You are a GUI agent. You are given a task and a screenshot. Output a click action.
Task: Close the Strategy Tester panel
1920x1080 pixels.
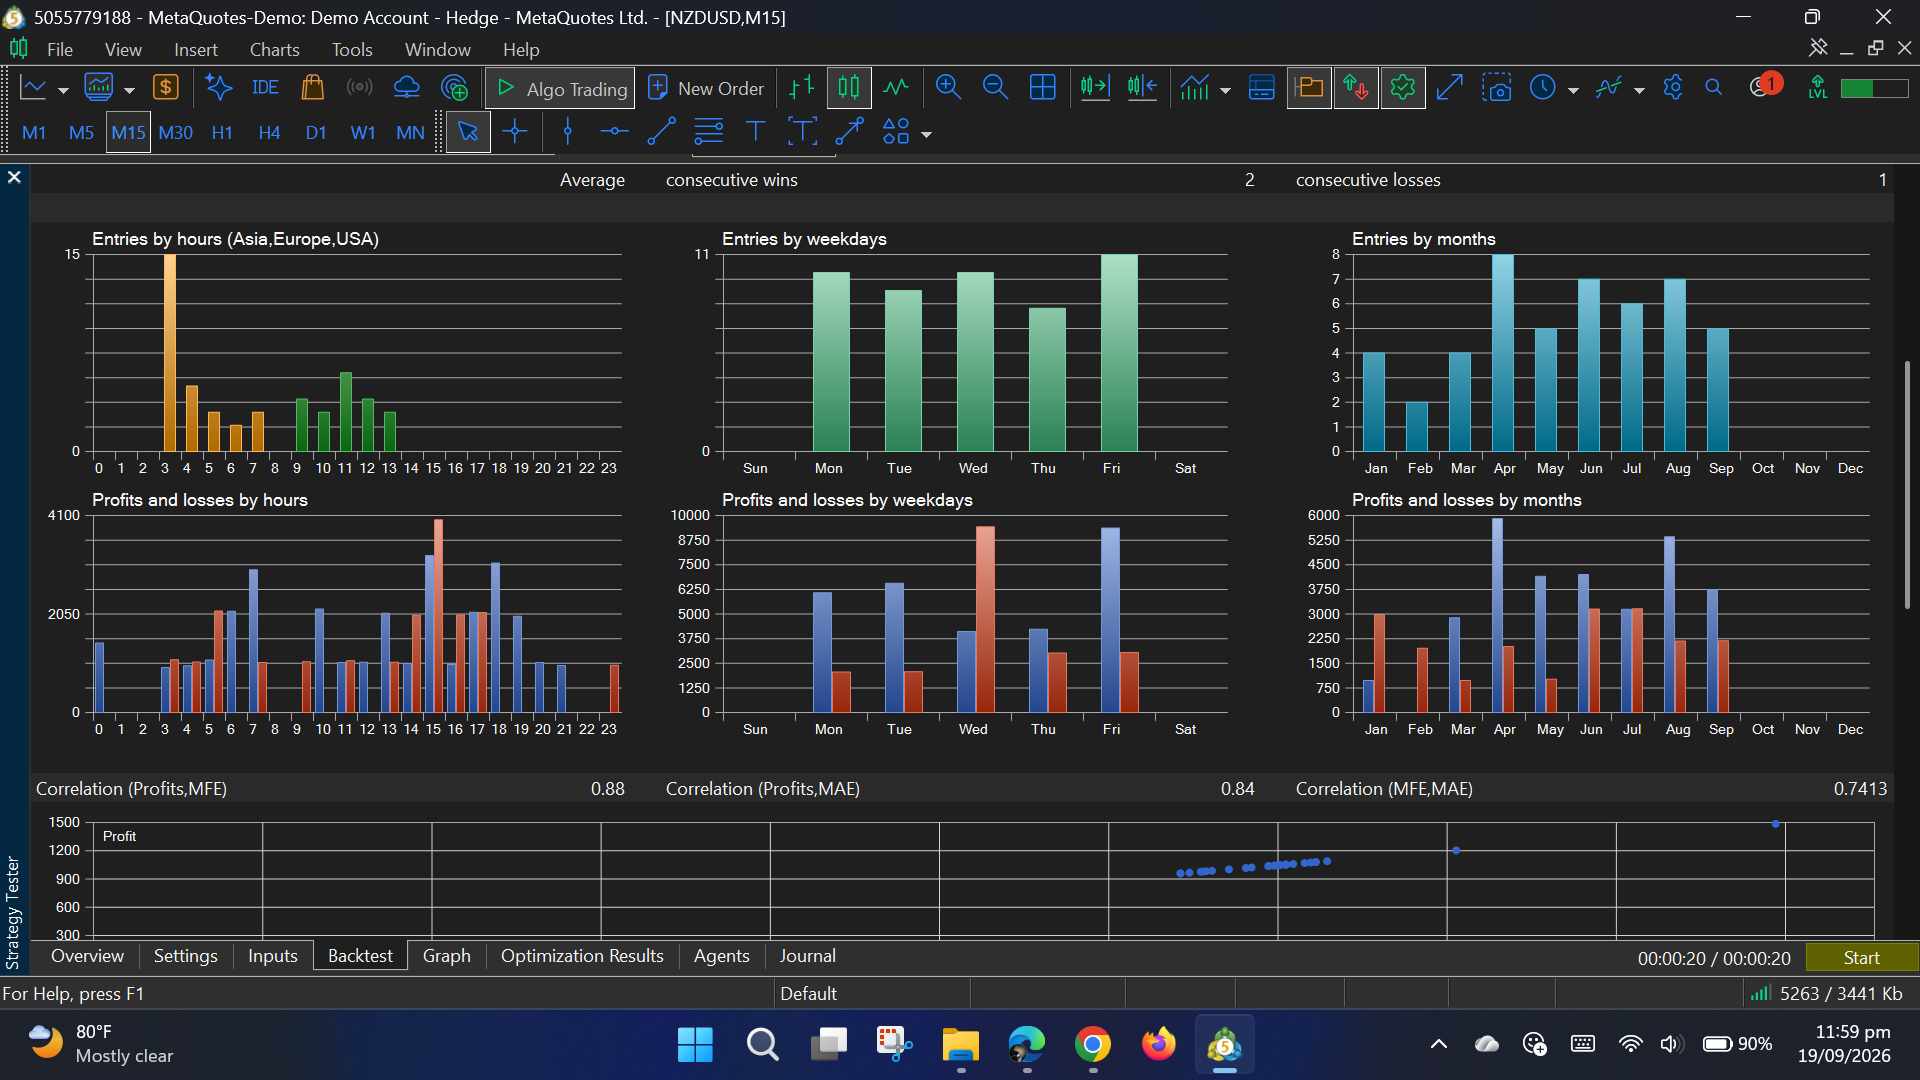pos(14,177)
